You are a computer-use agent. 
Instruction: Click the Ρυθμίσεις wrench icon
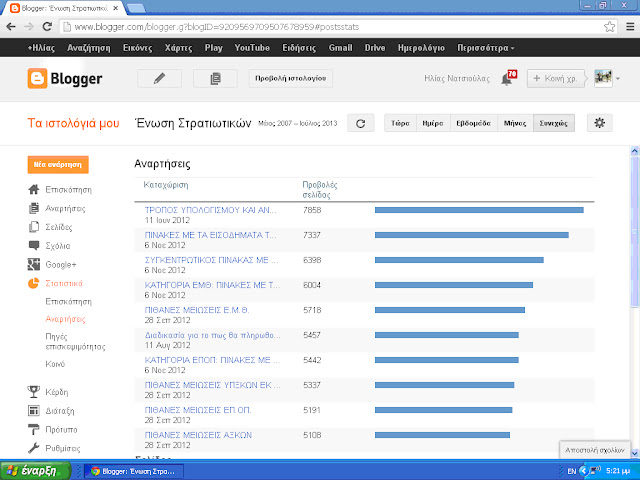point(33,448)
